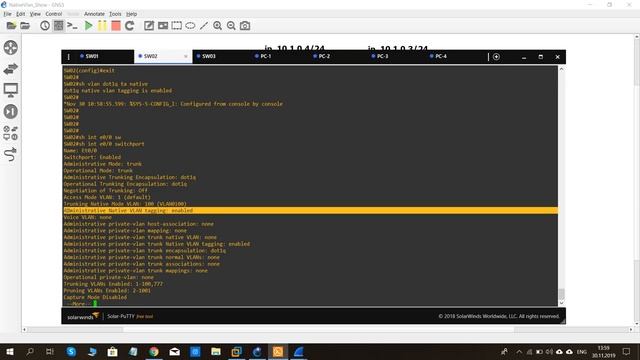Select the draw rectangle tool
640x360 pixels.
pos(176,26)
